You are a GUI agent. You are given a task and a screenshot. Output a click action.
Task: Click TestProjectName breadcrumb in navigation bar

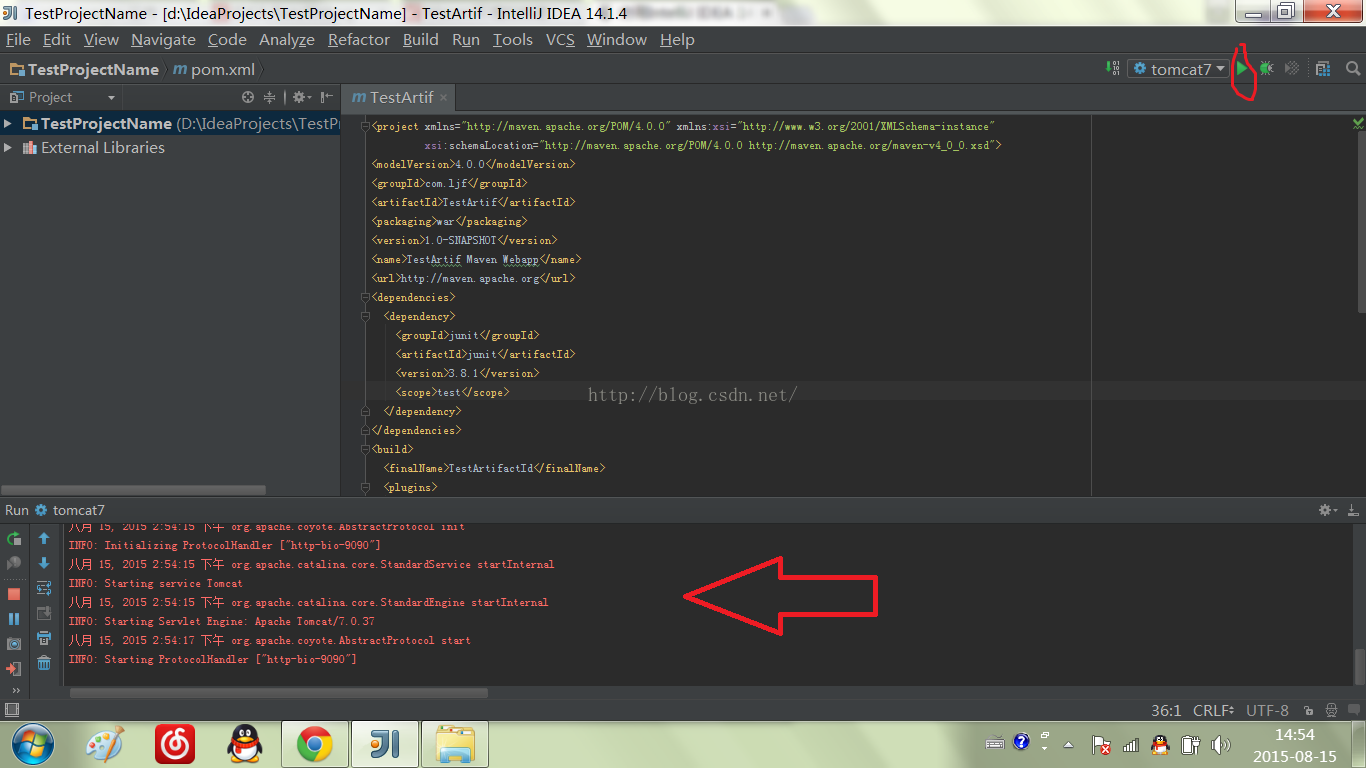[x=84, y=69]
